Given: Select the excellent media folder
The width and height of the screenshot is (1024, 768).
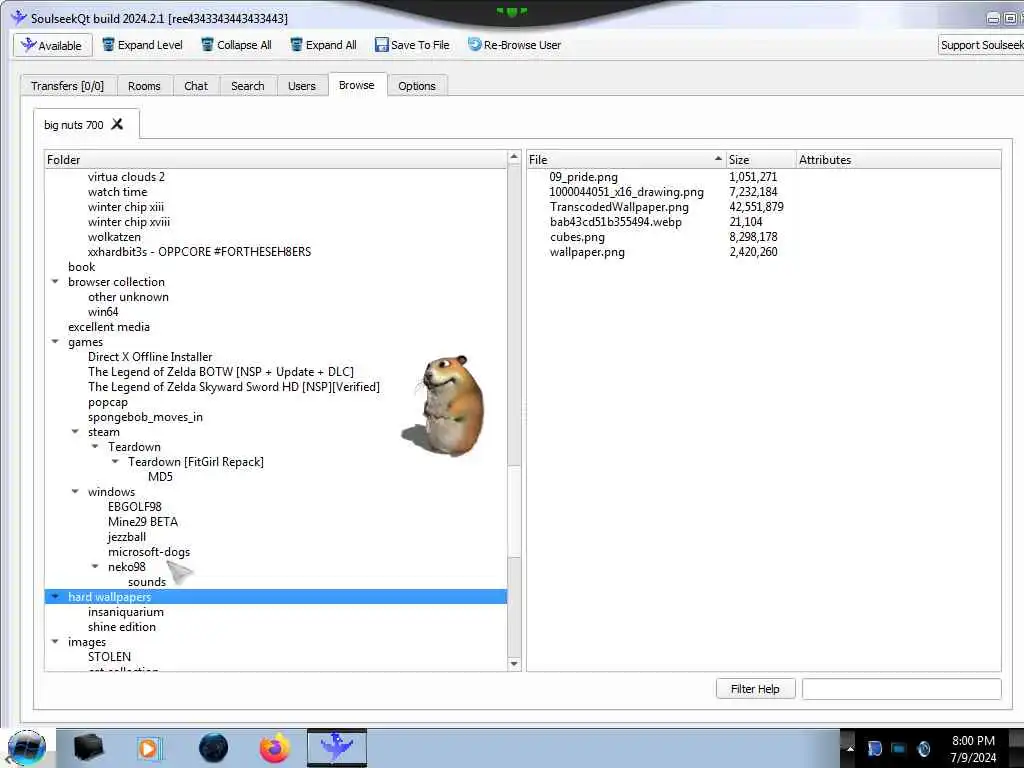Looking at the screenshot, I should click(x=109, y=327).
